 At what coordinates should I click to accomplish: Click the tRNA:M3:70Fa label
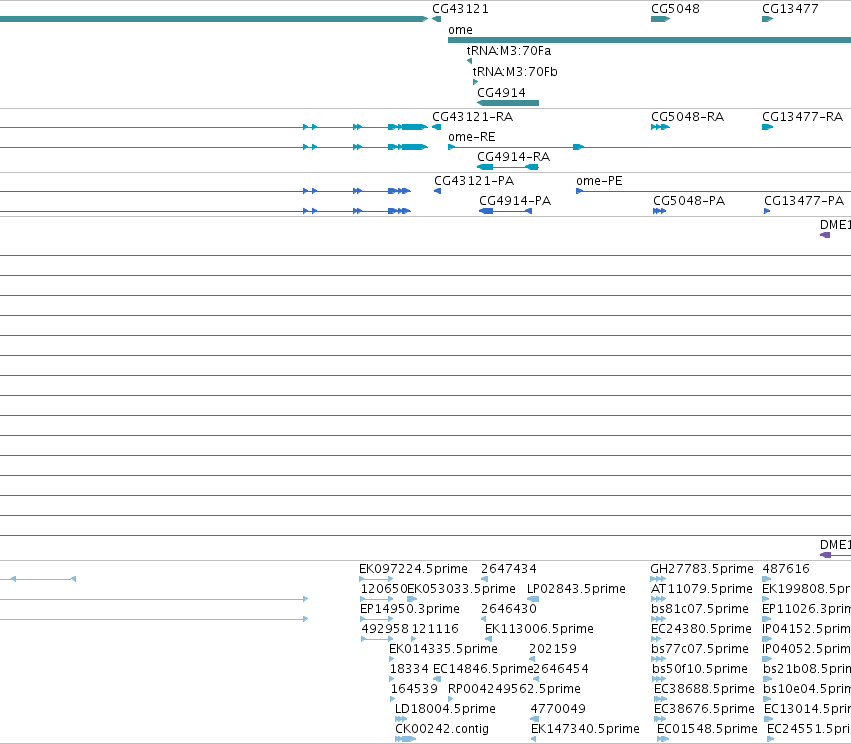509,51
